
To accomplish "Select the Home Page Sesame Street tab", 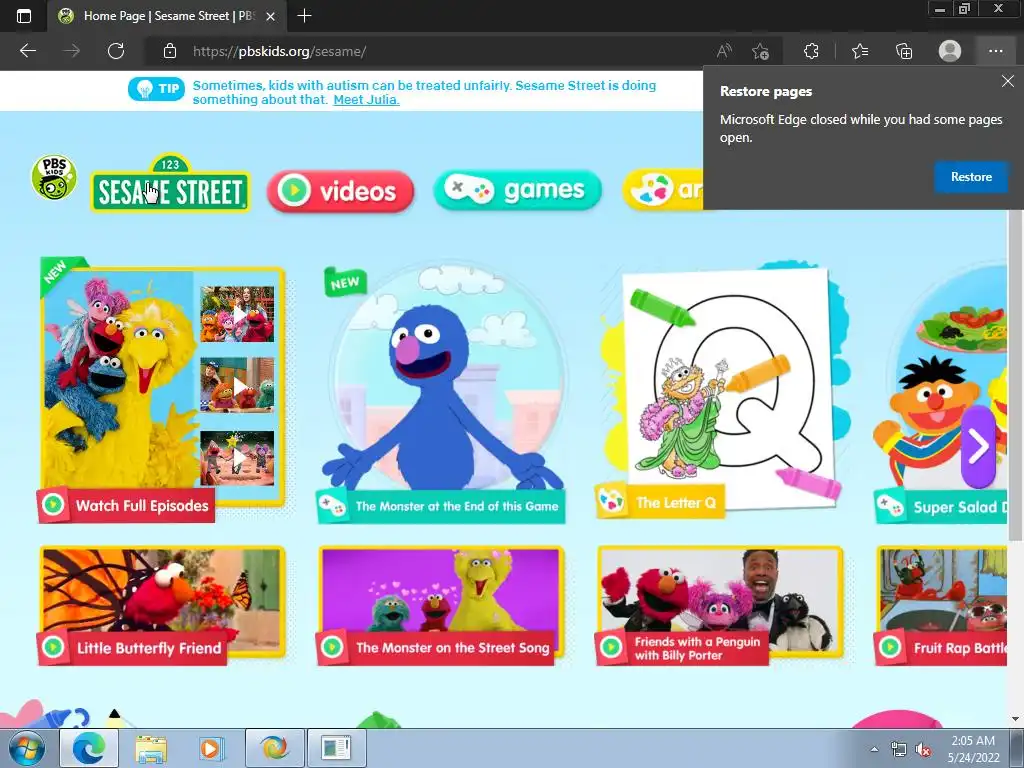I will point(167,16).
